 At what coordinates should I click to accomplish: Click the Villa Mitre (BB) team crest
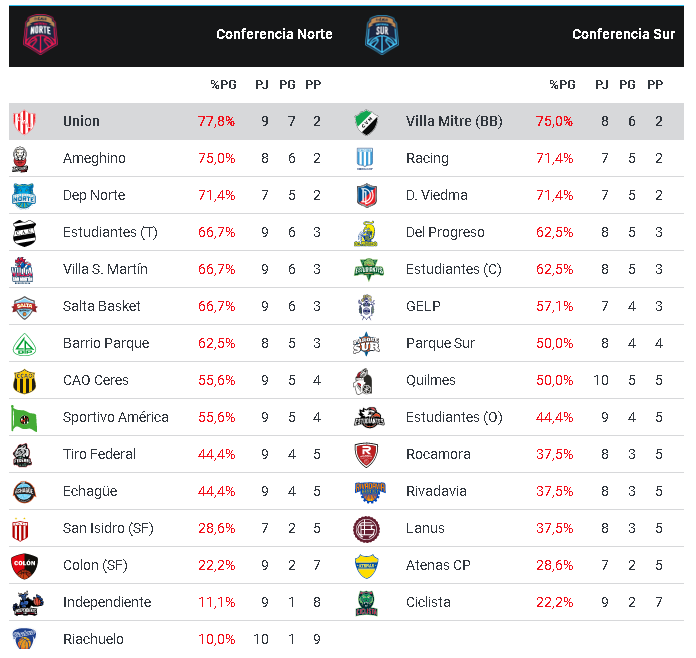point(365,122)
